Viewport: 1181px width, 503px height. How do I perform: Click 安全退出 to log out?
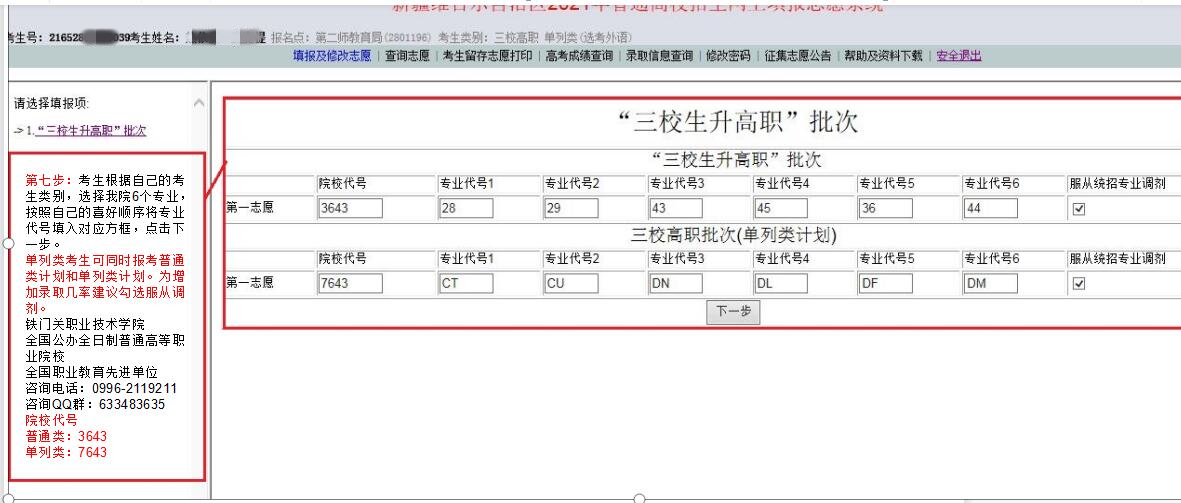pos(958,56)
